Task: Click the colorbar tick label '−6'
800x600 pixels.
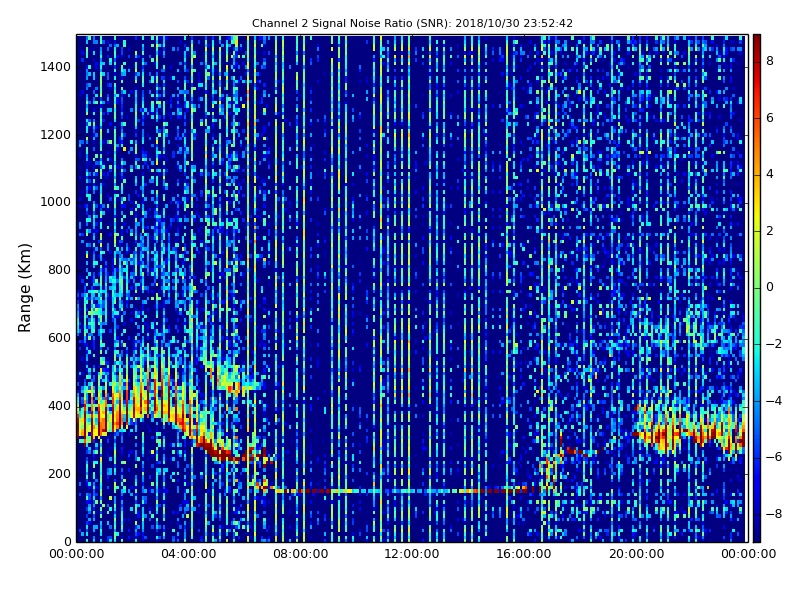Action: point(774,457)
